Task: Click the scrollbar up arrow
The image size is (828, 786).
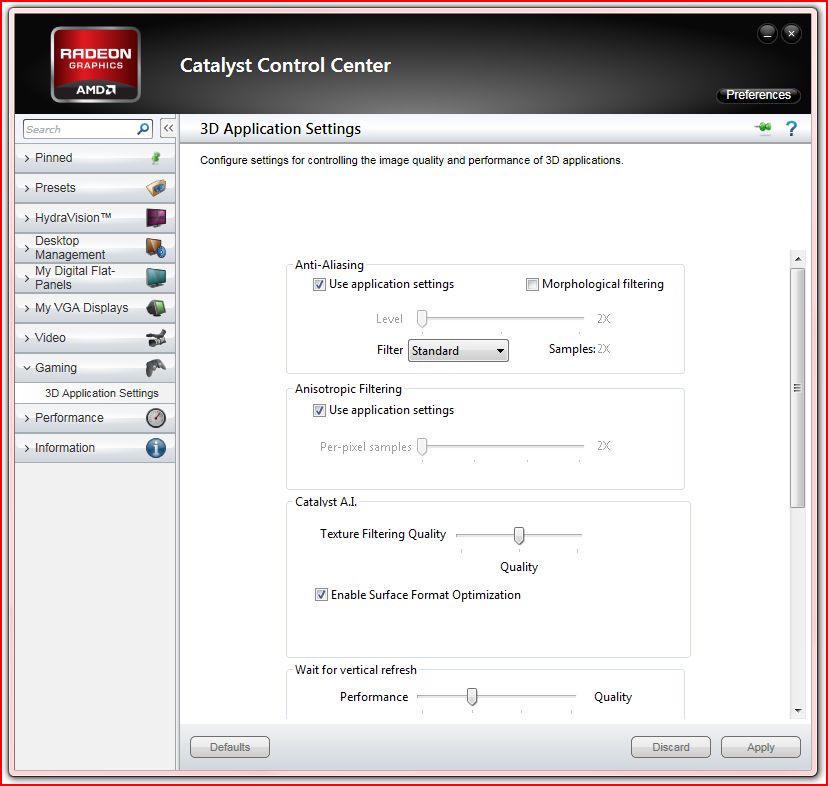Action: tap(798, 259)
